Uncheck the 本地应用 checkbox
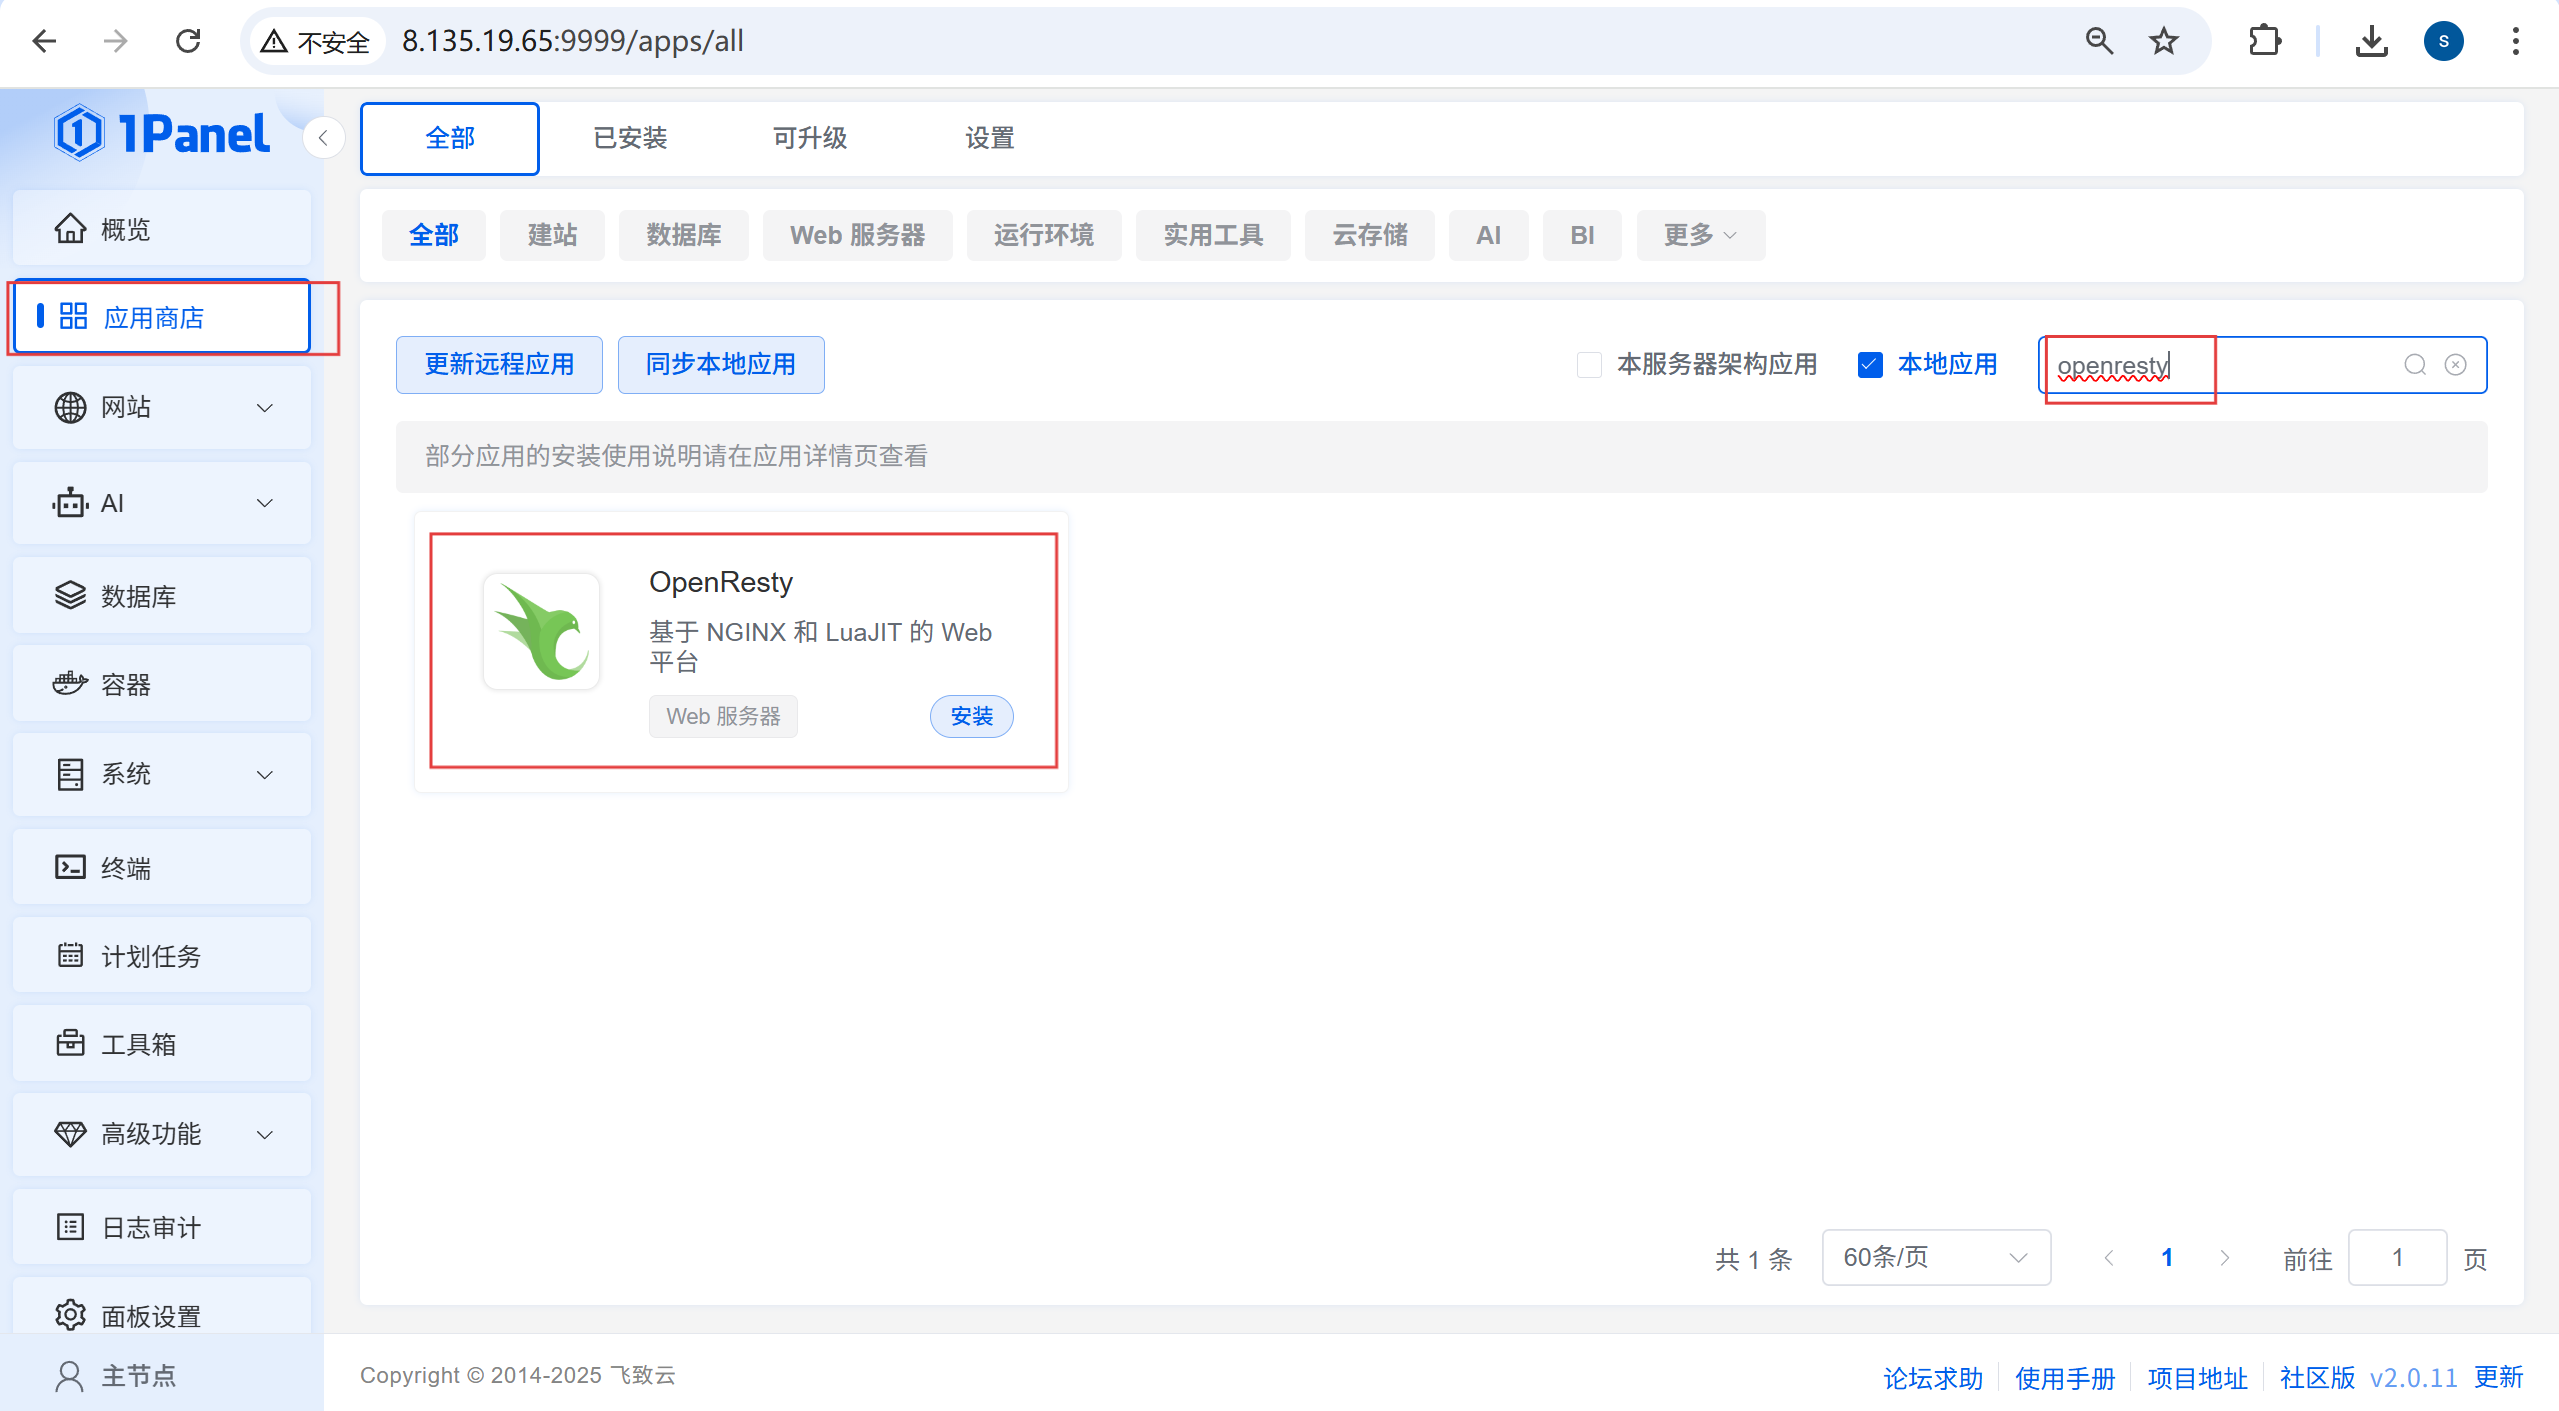The width and height of the screenshot is (2559, 1411). [x=1869, y=365]
